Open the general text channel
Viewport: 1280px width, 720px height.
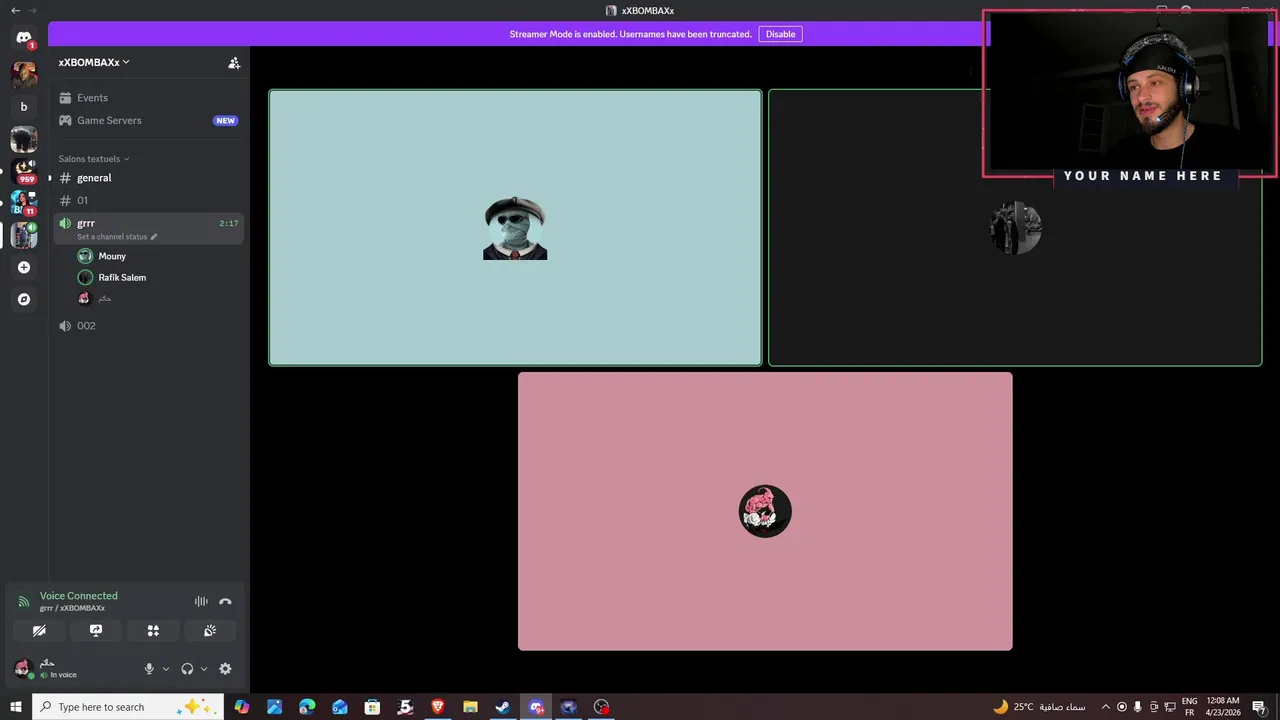point(148,178)
